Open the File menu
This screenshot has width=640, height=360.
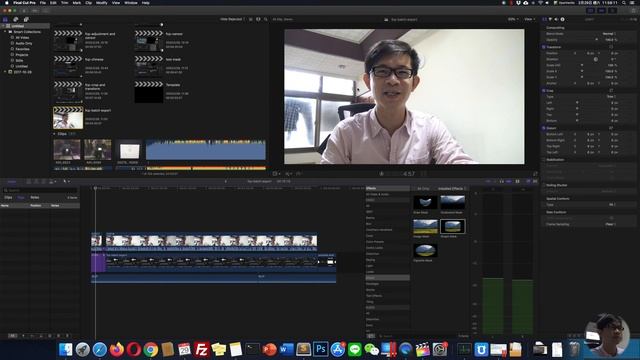click(43, 2)
